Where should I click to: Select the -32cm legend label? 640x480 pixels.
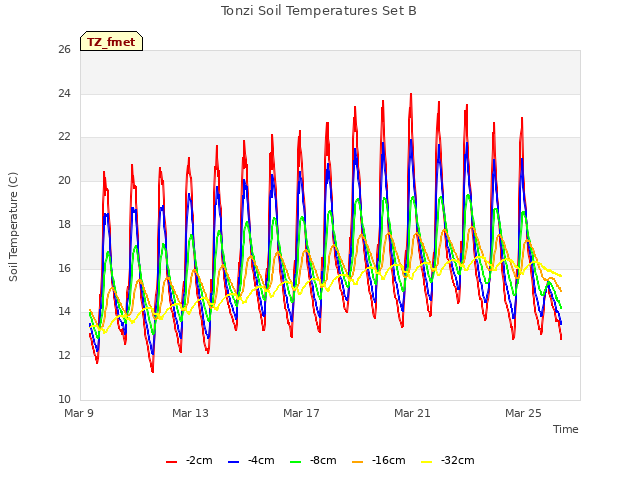coord(458,460)
